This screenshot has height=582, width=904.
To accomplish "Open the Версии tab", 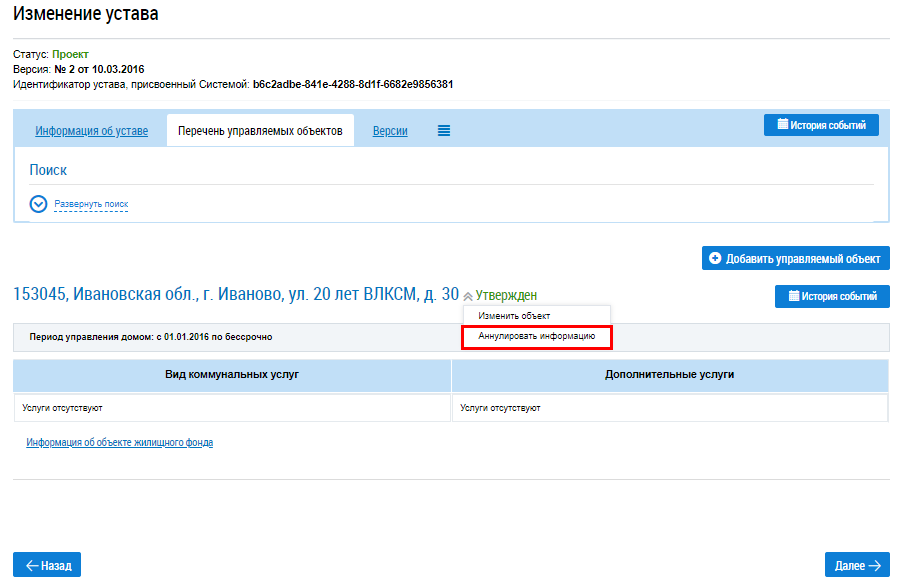I will pyautogui.click(x=390, y=131).
